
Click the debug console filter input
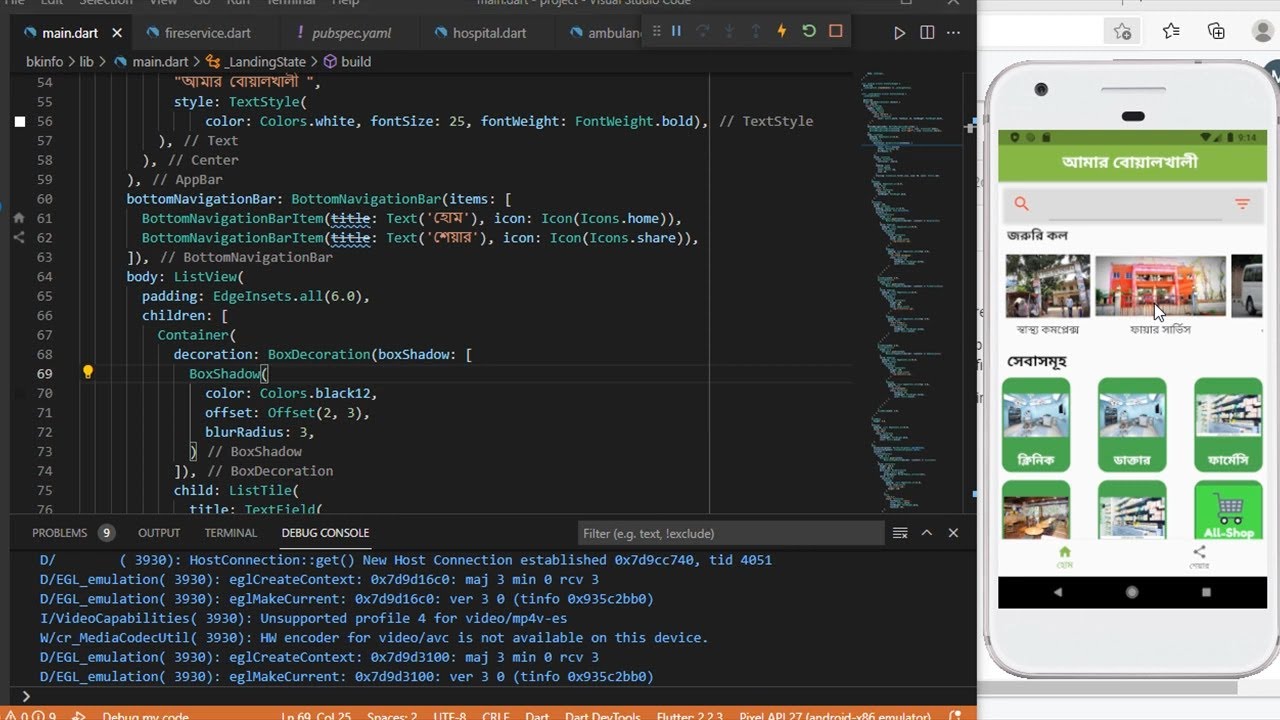(732, 533)
